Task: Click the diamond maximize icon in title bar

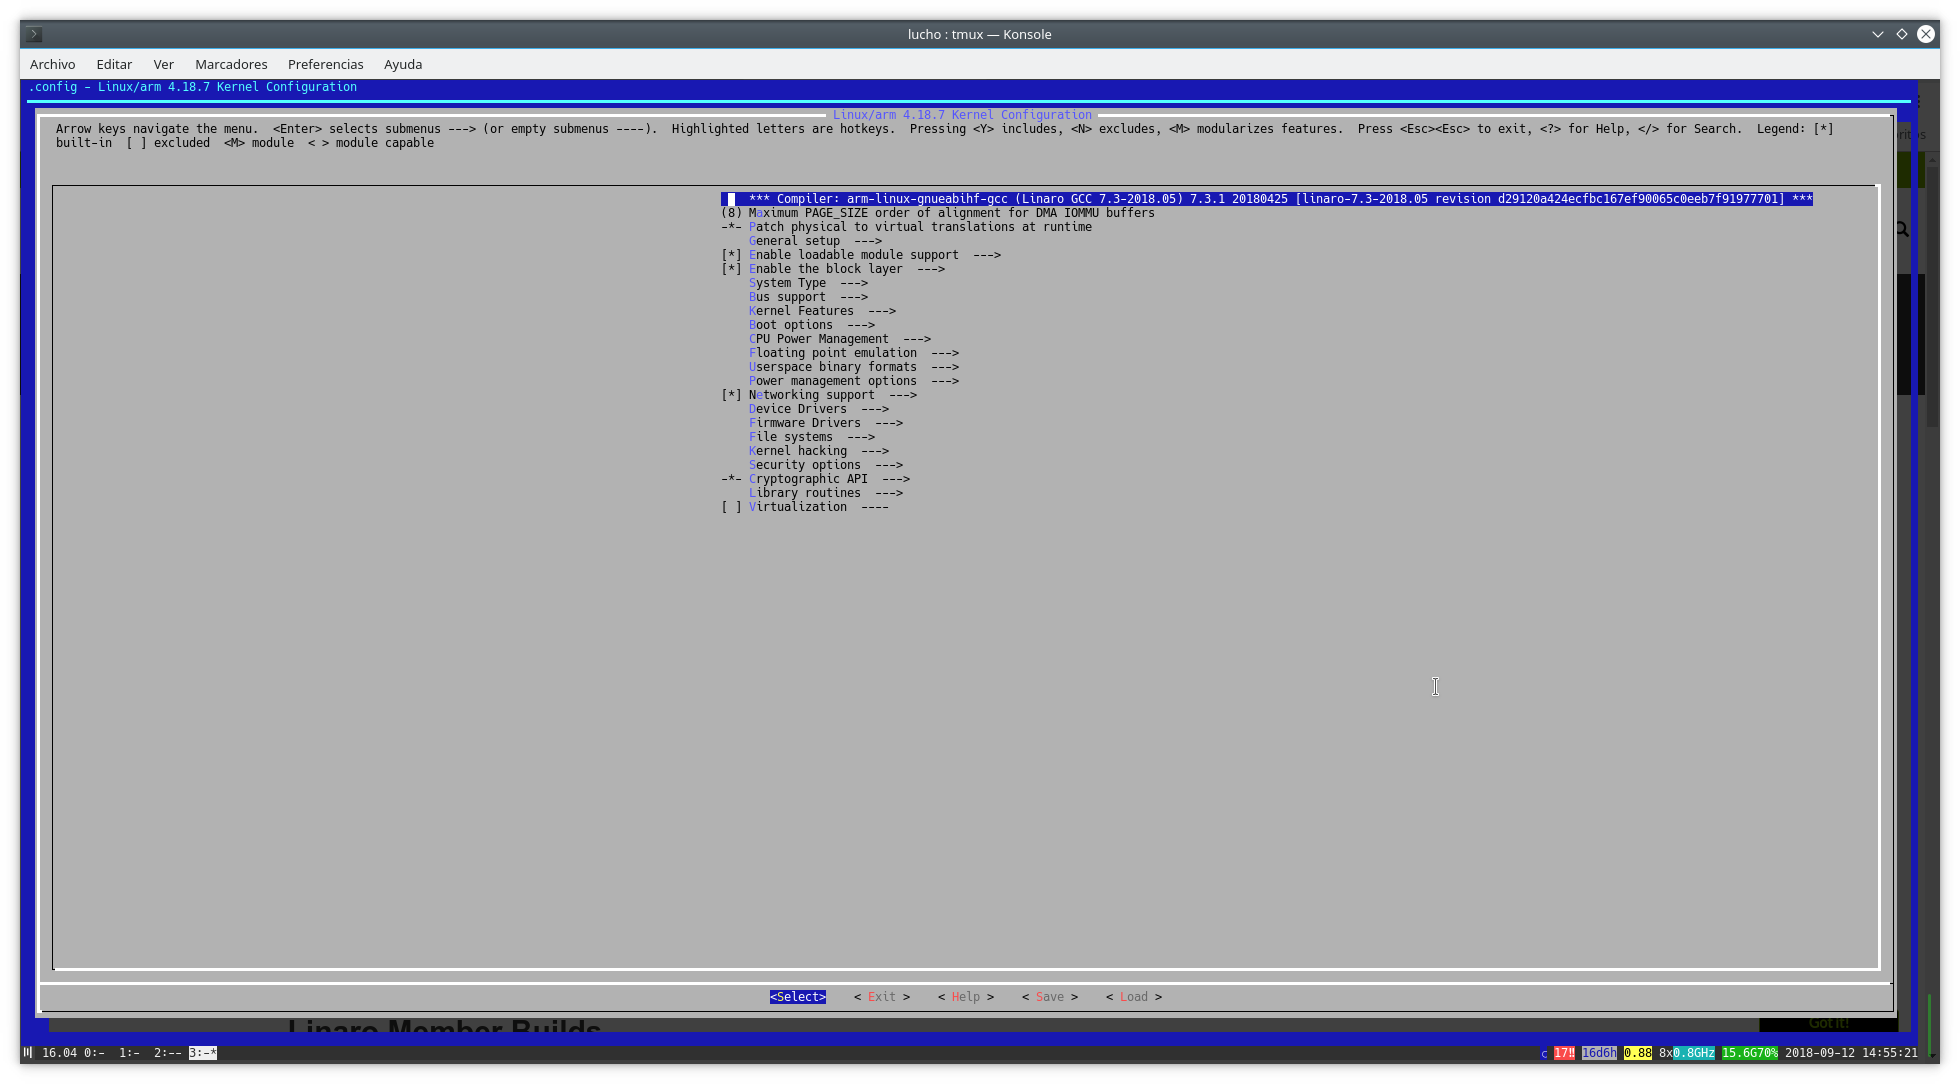Action: (1901, 34)
